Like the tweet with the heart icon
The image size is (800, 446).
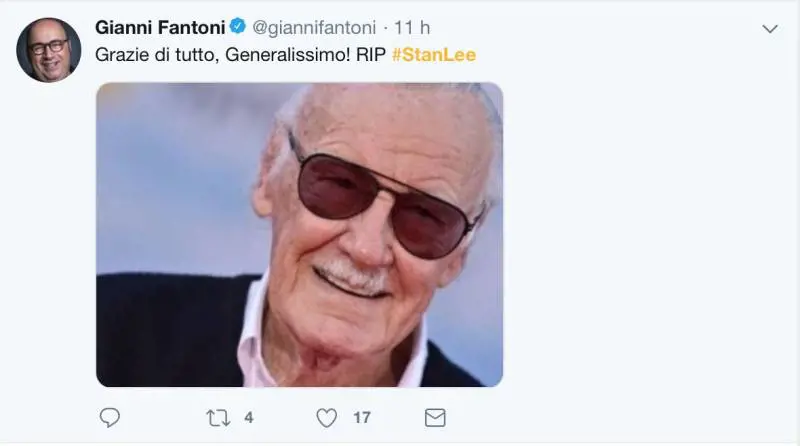(x=327, y=417)
